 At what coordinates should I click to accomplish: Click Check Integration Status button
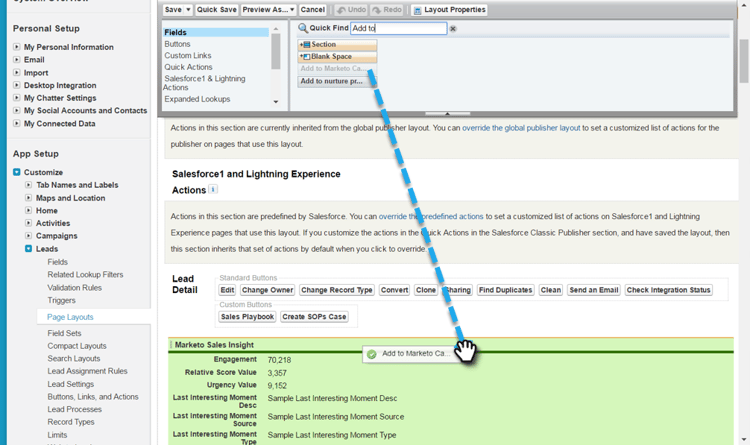coord(668,290)
